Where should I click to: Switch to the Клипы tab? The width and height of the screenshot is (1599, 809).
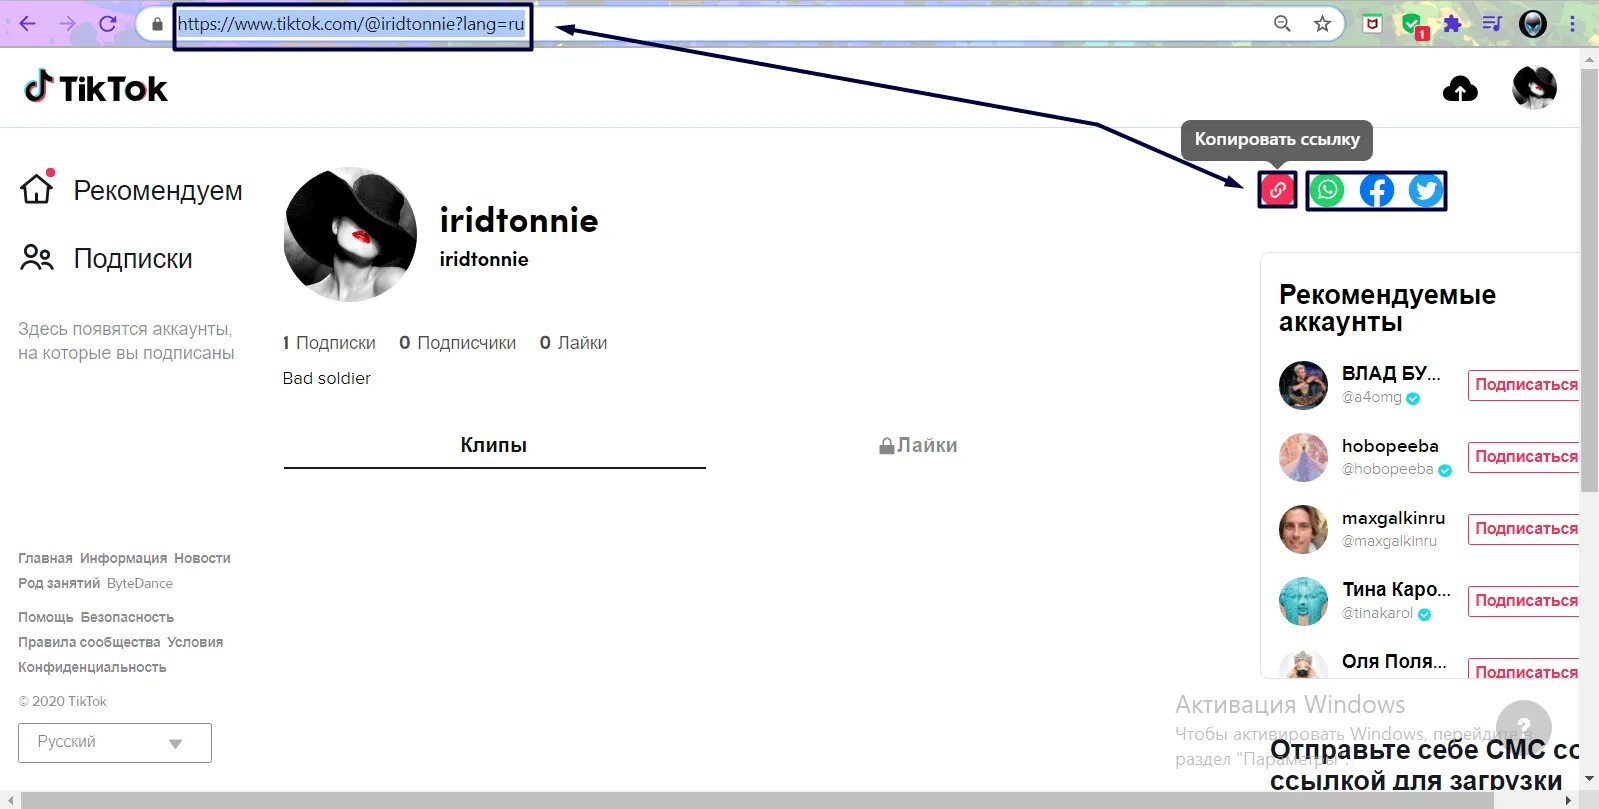tap(494, 446)
